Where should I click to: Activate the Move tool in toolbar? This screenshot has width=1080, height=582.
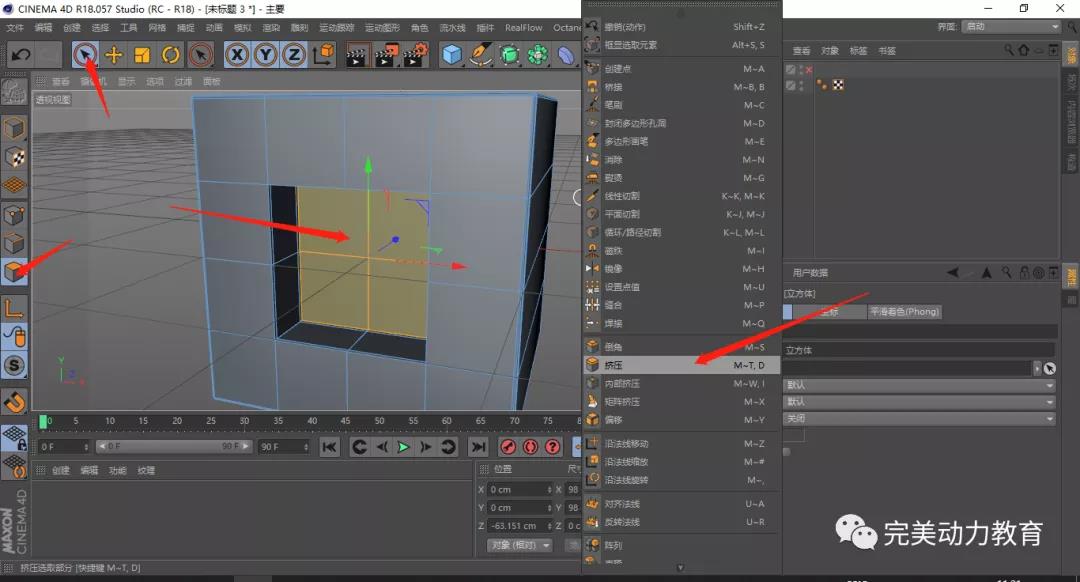(114, 54)
